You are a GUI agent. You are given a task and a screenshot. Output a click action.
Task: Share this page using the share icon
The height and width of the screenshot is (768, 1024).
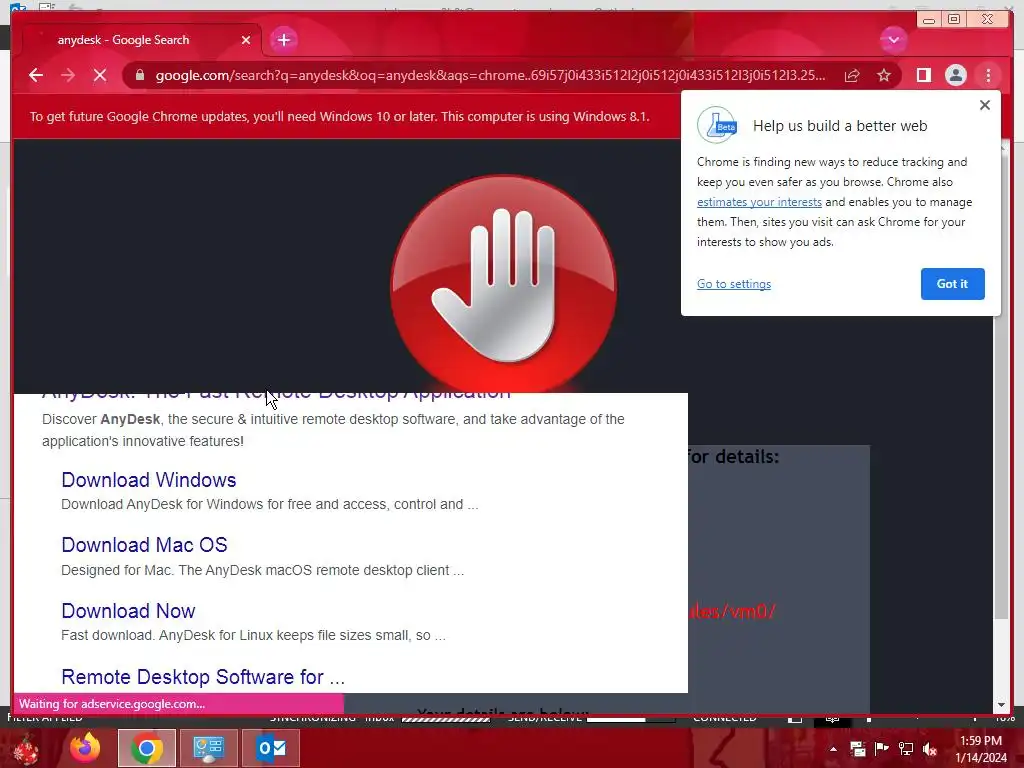(x=852, y=76)
